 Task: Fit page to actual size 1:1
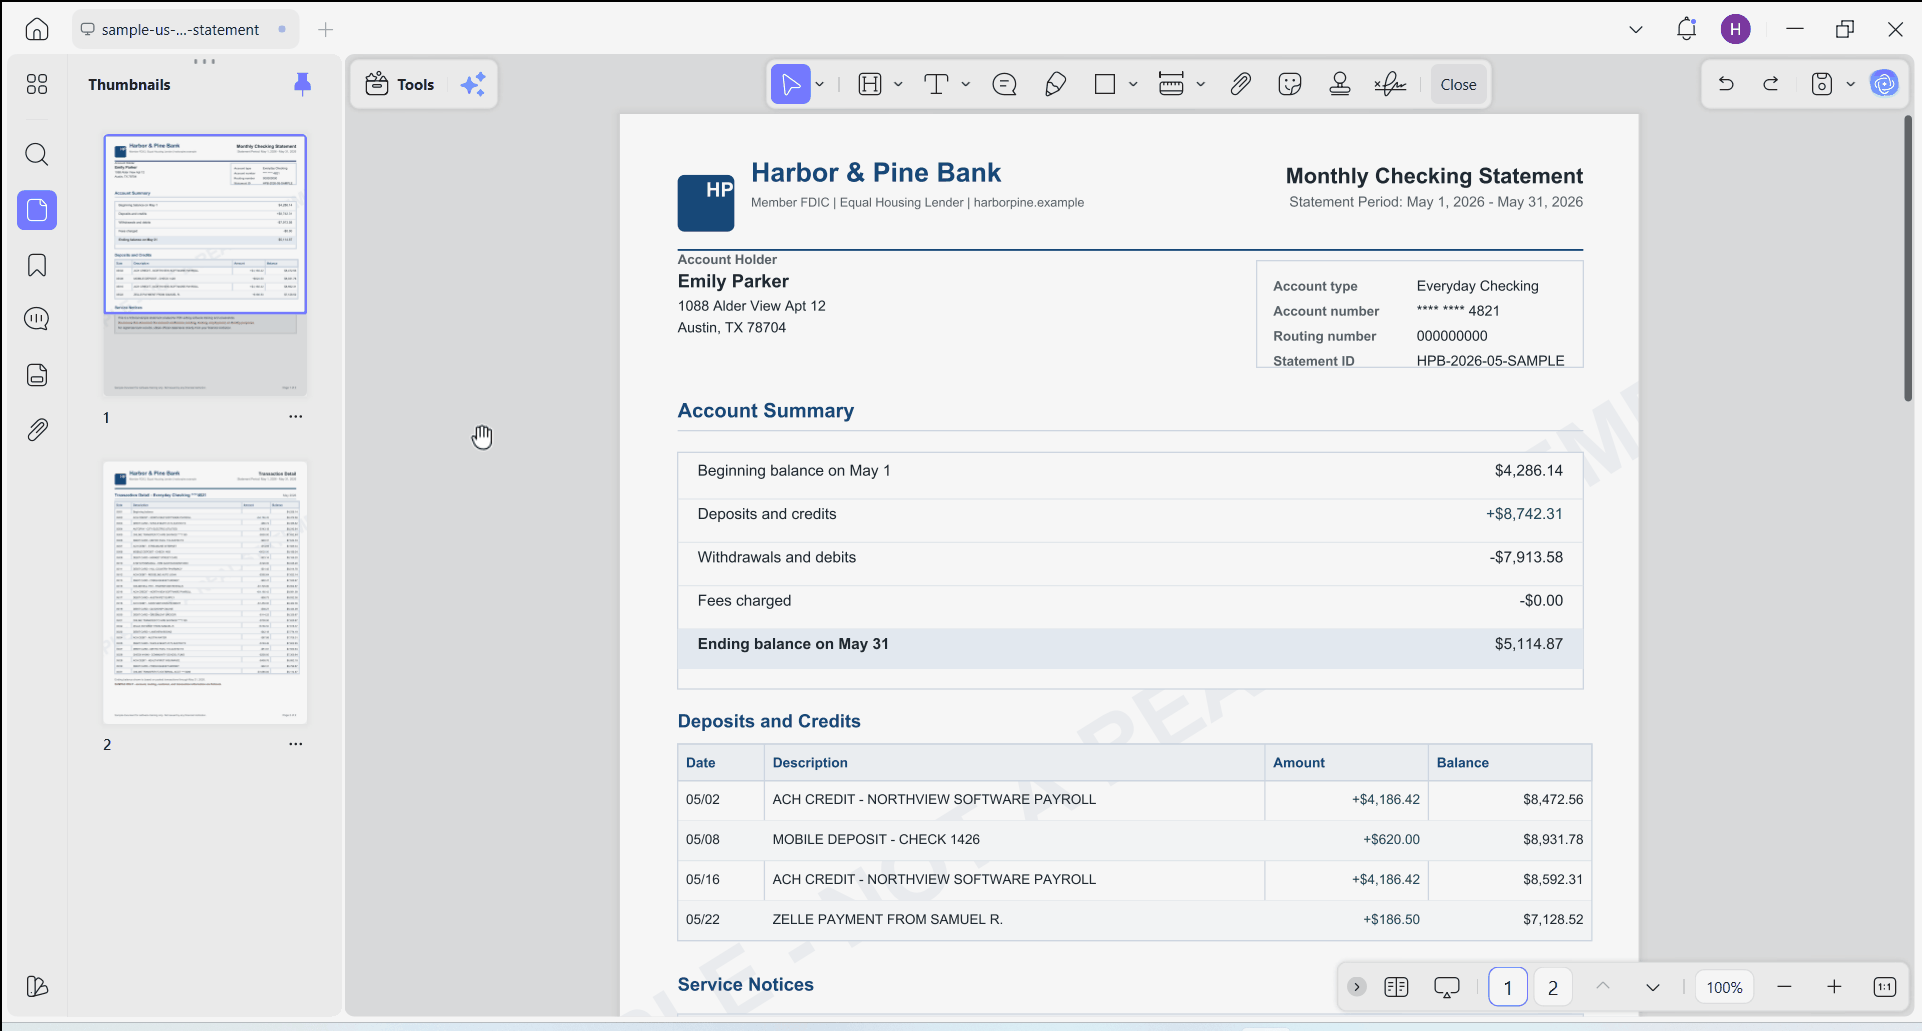tap(1884, 987)
